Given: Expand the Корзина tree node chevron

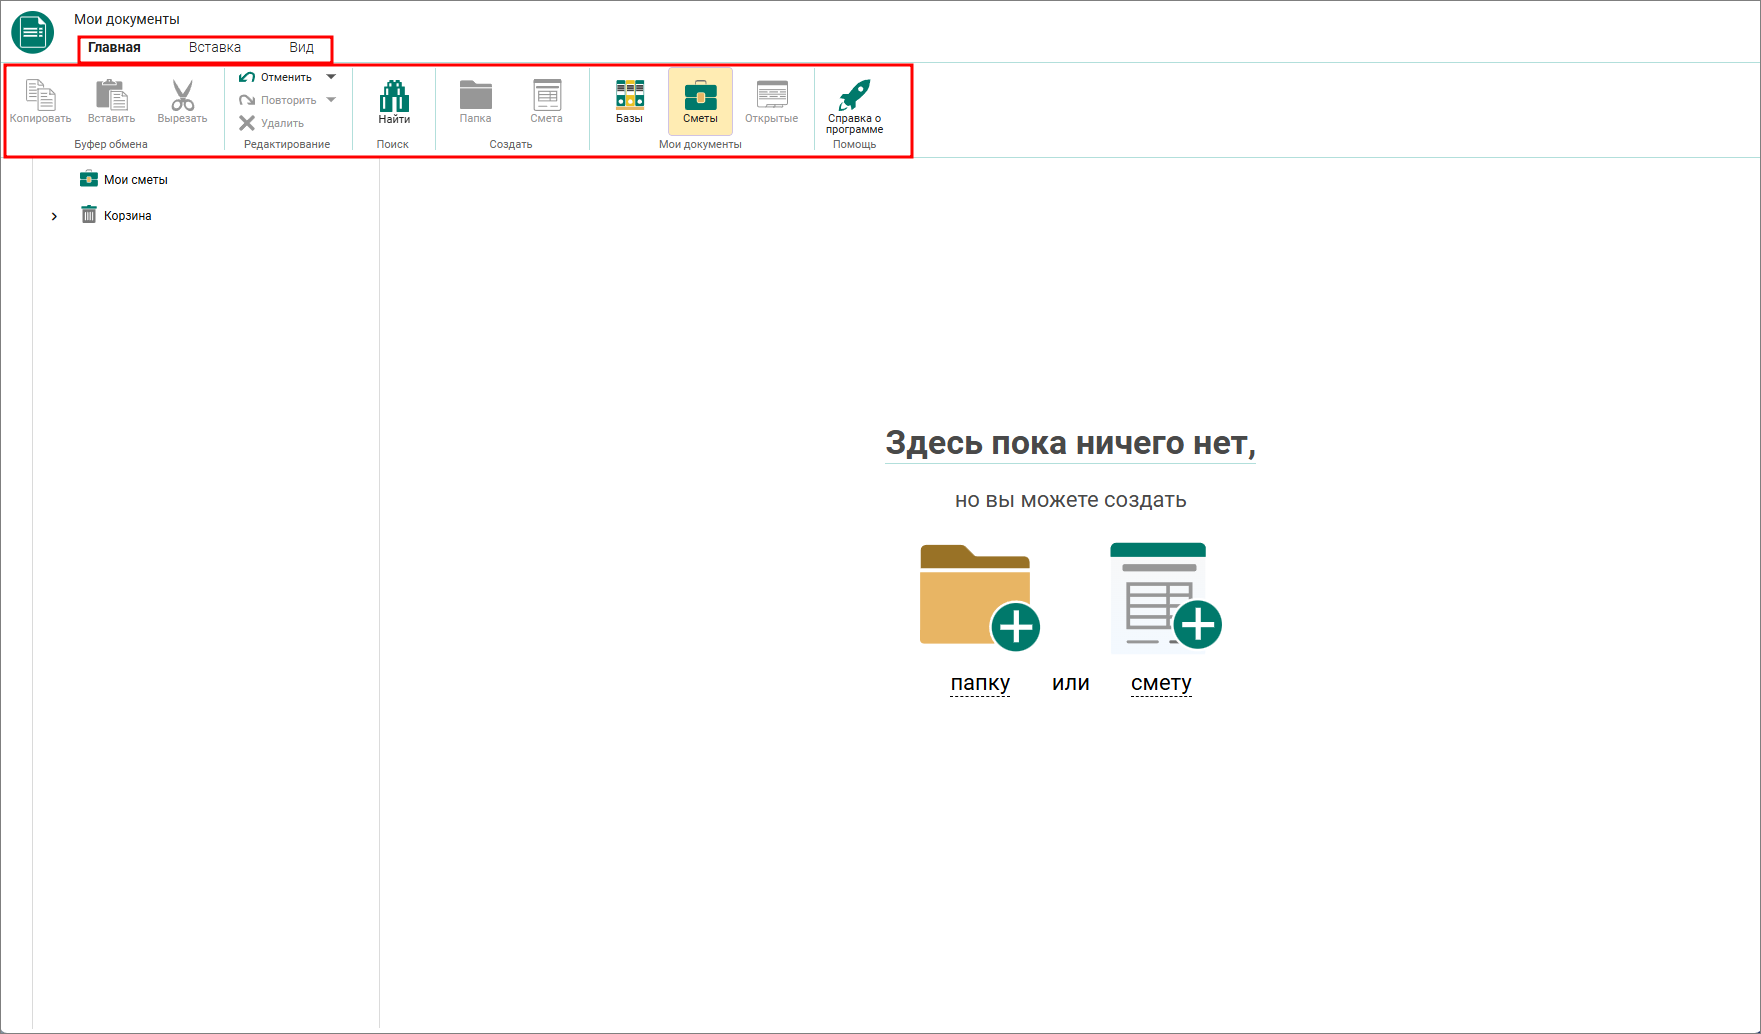Looking at the screenshot, I should click(x=54, y=216).
